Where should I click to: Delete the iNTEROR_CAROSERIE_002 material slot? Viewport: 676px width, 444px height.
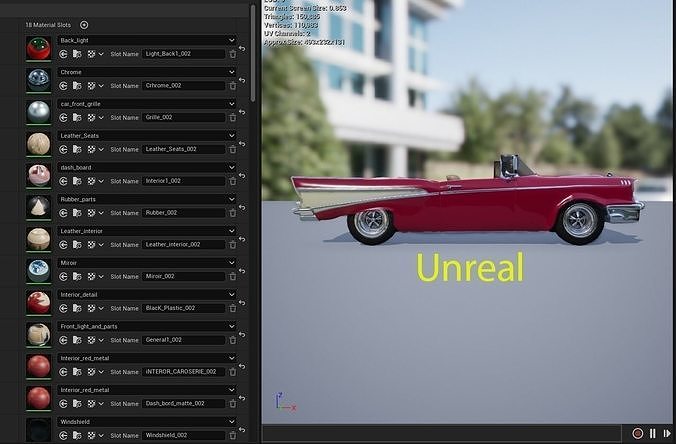tap(233, 372)
